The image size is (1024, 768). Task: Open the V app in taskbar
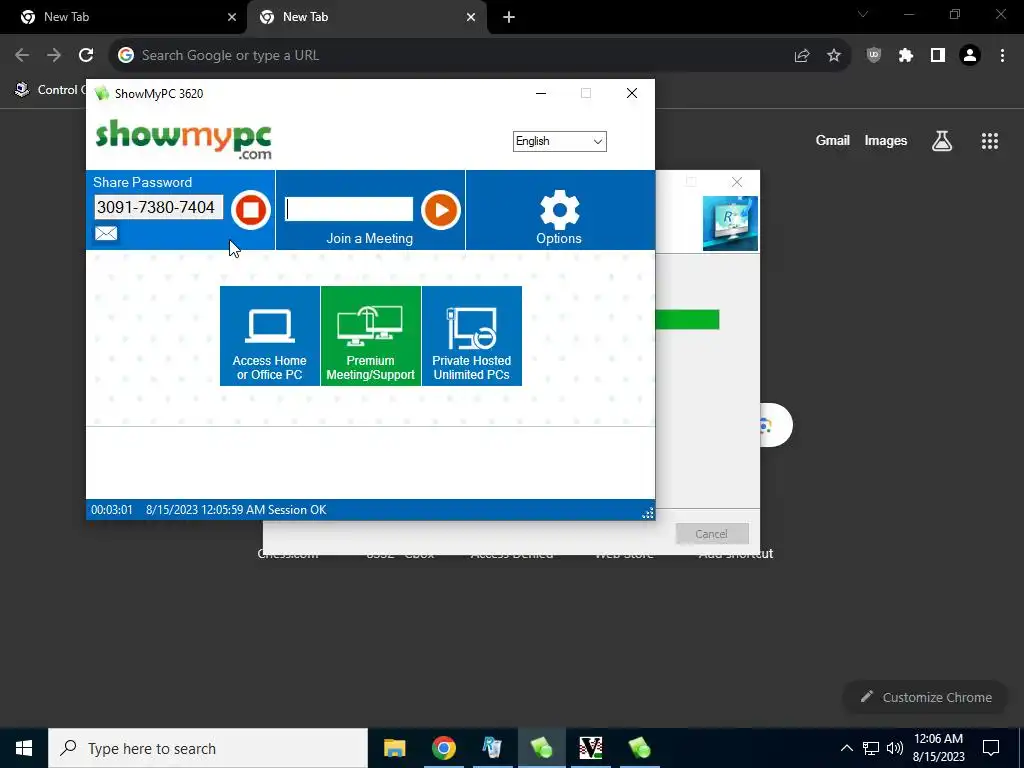click(590, 748)
